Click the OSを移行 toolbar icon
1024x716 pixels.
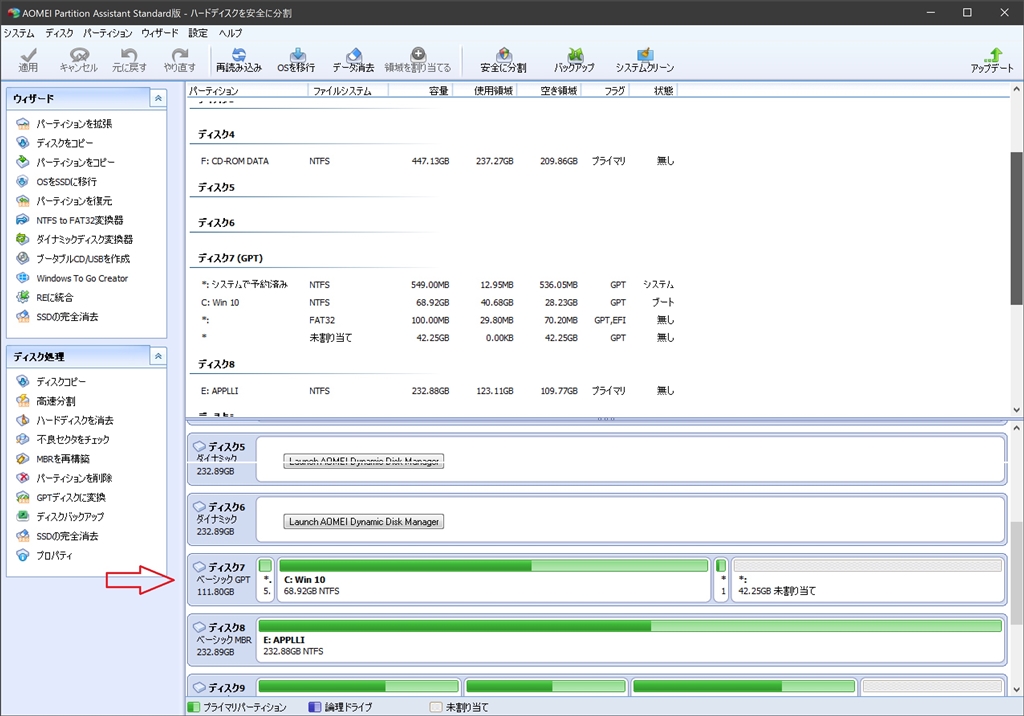pyautogui.click(x=296, y=59)
